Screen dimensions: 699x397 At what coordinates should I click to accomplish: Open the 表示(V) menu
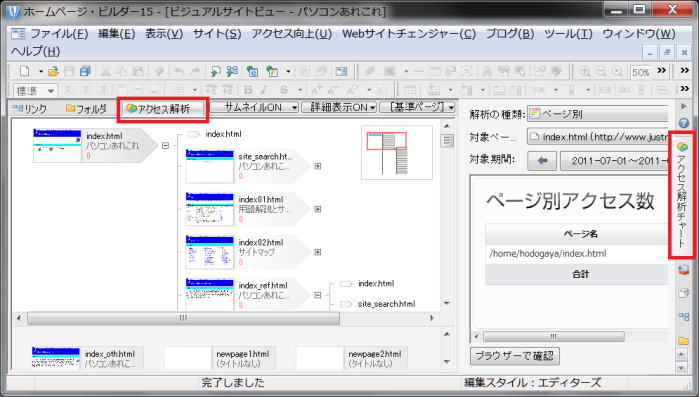coord(164,34)
